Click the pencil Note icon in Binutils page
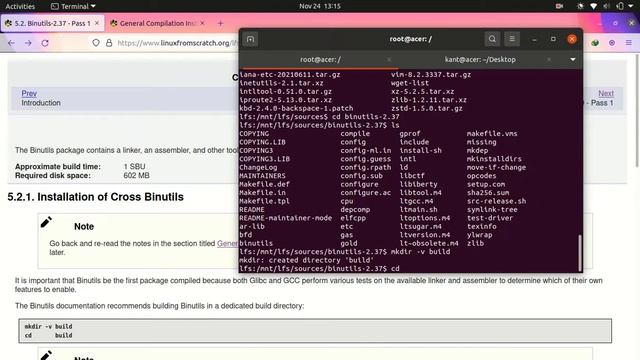 (46, 222)
